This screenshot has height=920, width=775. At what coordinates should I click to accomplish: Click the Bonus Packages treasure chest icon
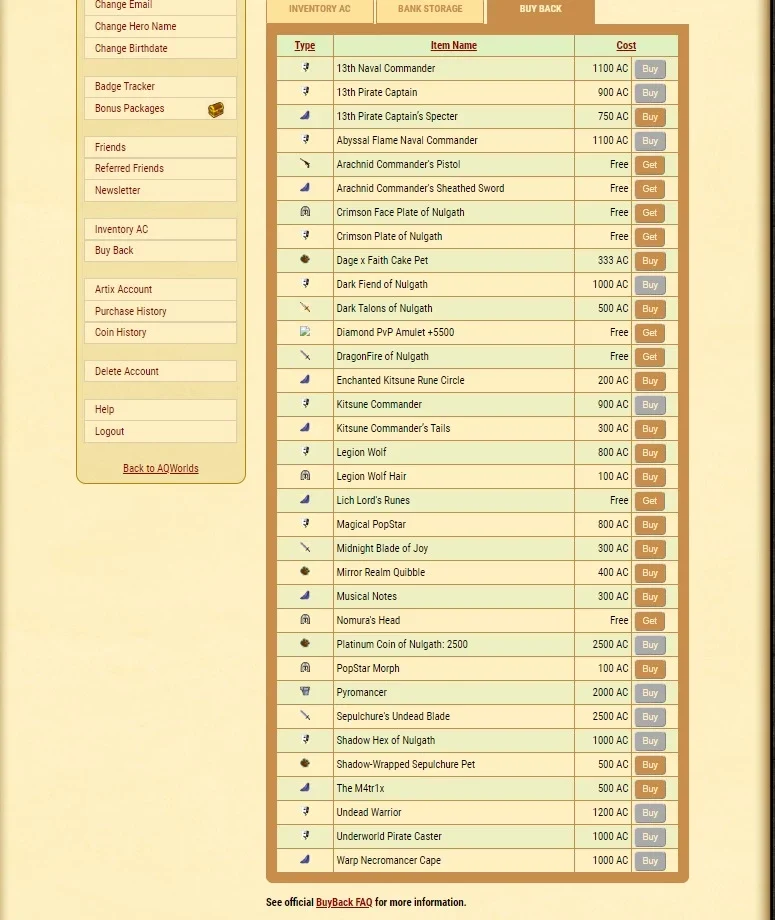[216, 110]
